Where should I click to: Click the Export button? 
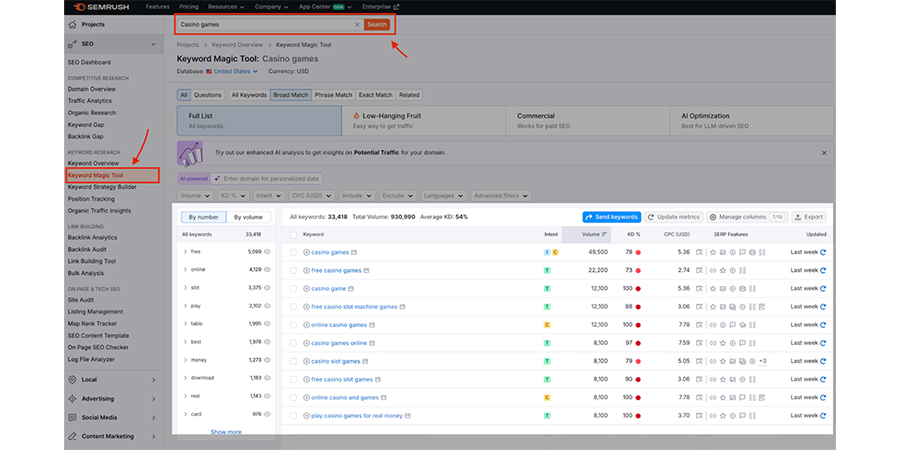coord(809,217)
